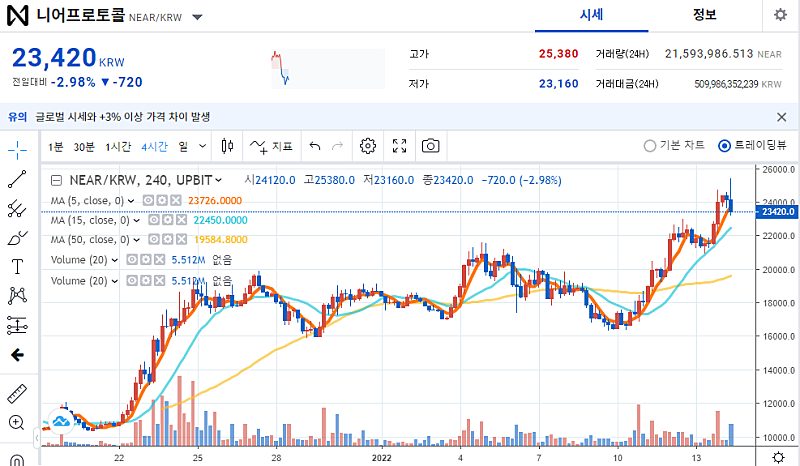
Task: Open chart settings gear in toolbar
Action: pos(367,146)
